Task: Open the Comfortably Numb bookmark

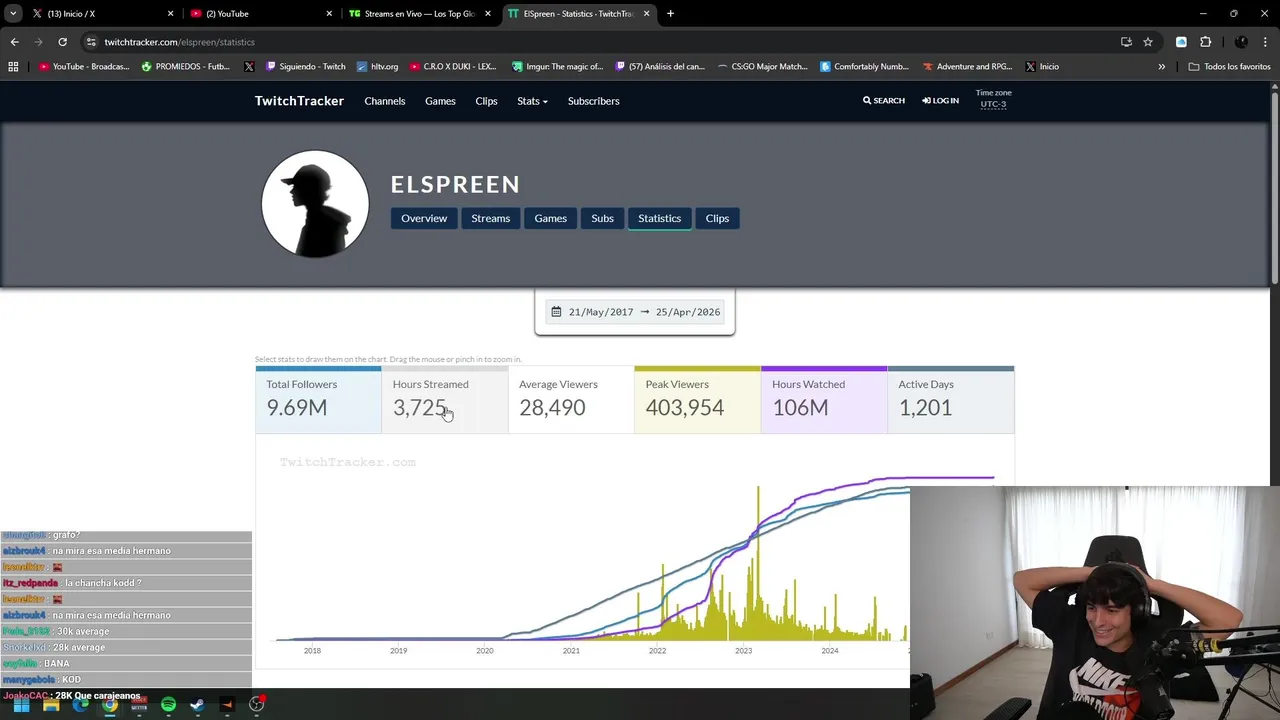Action: [865, 67]
